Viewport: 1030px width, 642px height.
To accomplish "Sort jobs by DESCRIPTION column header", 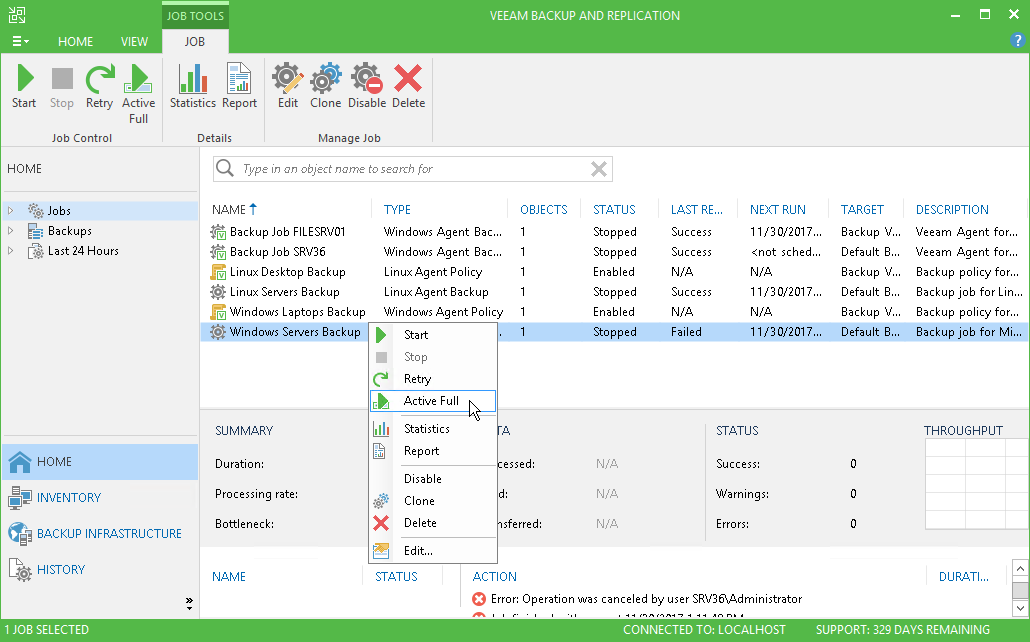I will (x=952, y=210).
